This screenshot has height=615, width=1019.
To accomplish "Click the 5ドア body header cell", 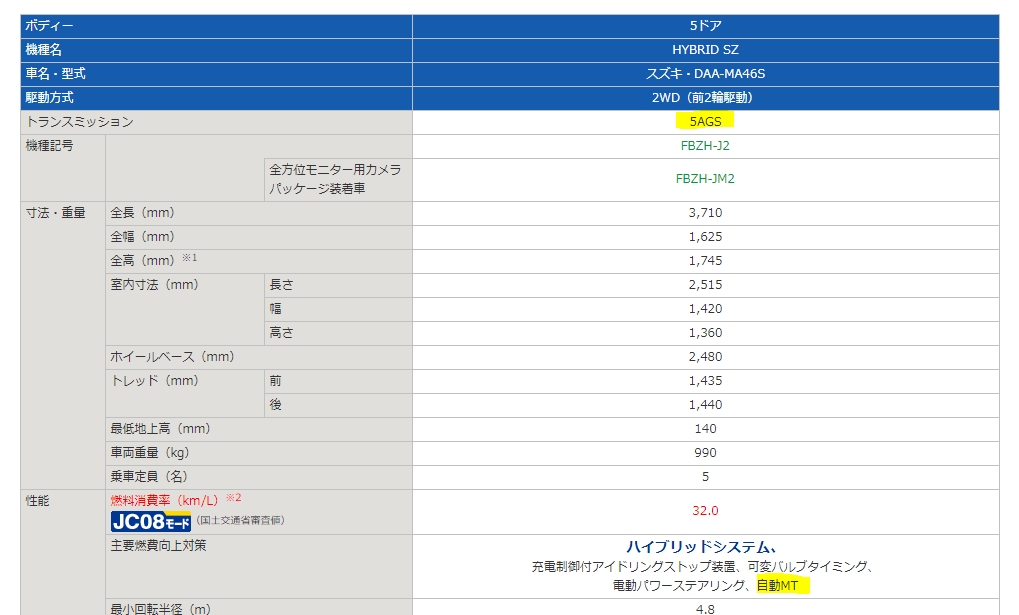I will coord(705,26).
